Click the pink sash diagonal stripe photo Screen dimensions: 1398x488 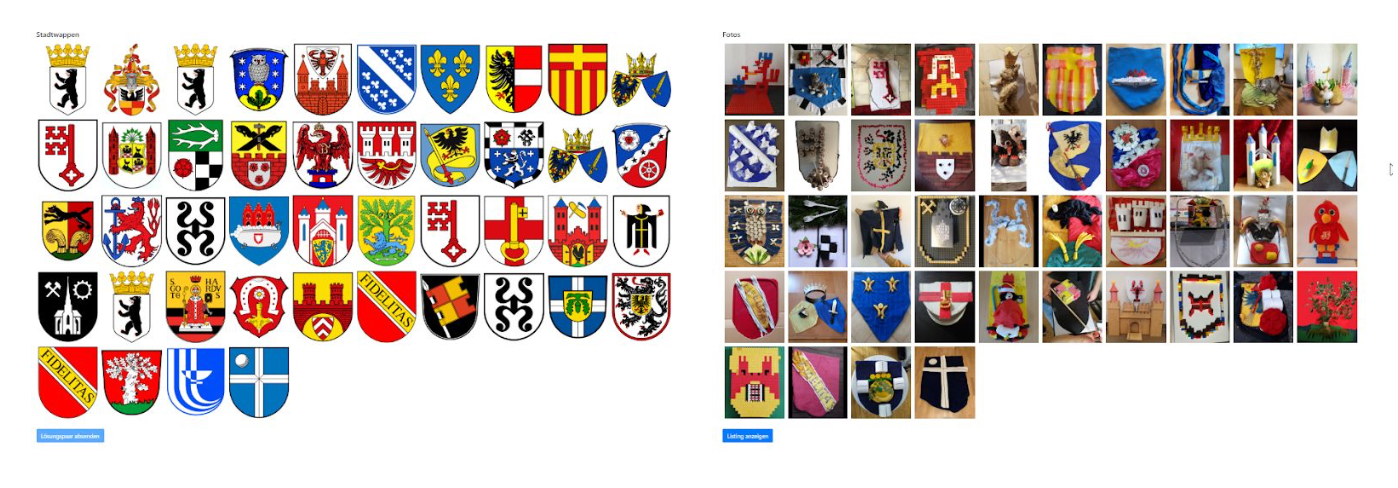[x=818, y=383]
